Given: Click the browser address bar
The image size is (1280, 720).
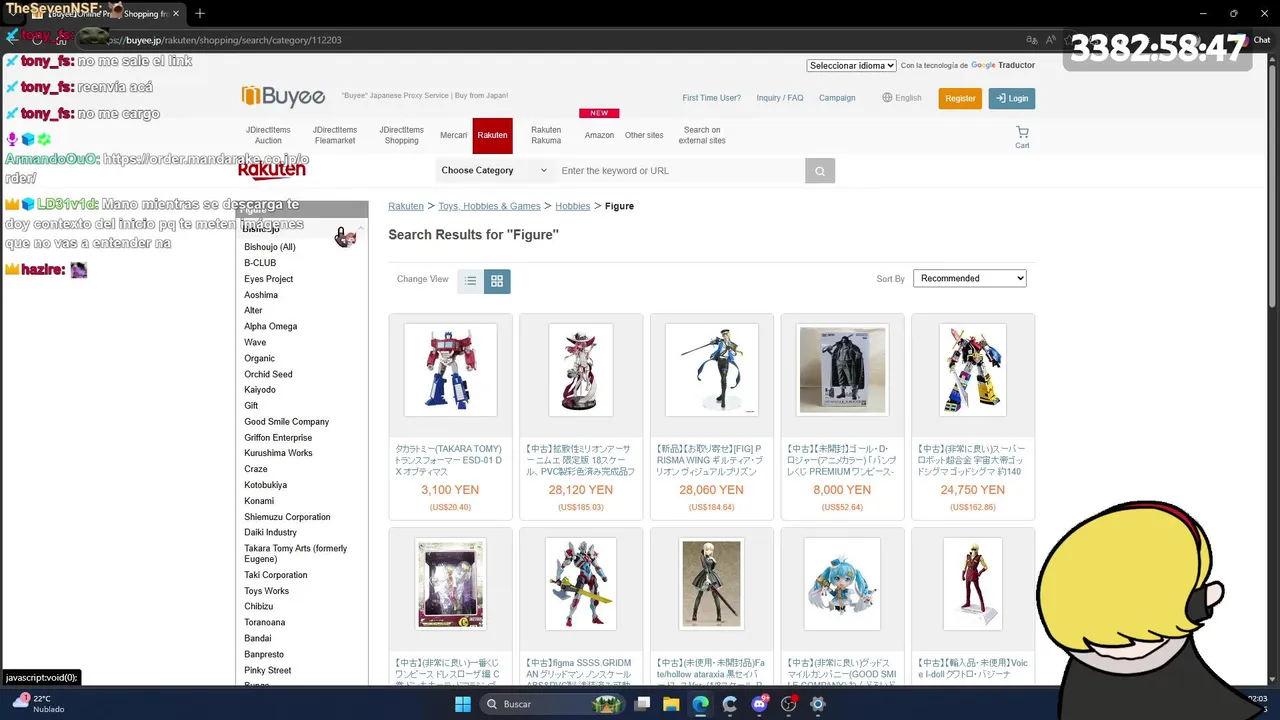Looking at the screenshot, I should click(560, 40).
